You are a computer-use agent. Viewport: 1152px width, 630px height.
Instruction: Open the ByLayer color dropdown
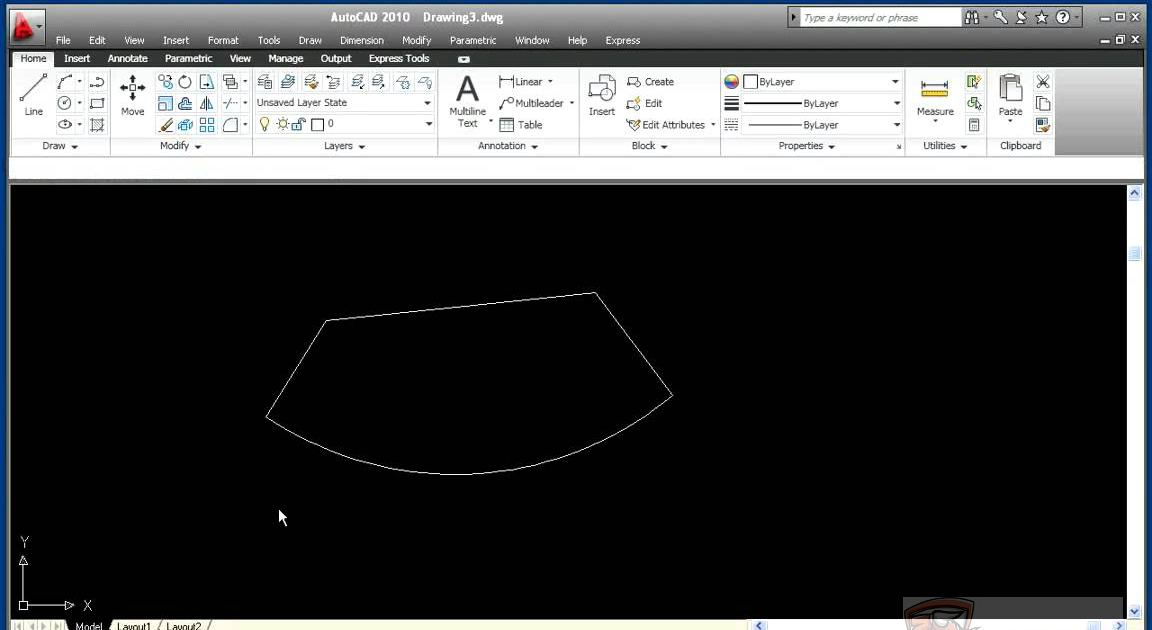pos(895,82)
